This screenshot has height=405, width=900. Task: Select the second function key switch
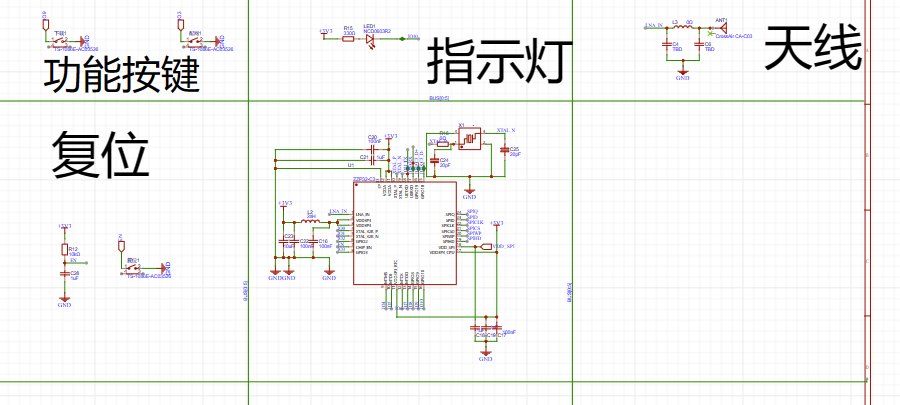coord(195,40)
